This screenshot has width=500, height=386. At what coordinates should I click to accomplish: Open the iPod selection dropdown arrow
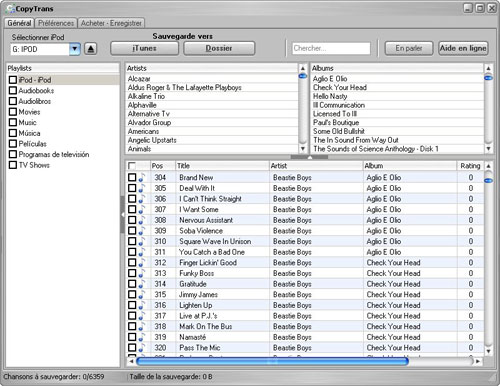[75, 49]
